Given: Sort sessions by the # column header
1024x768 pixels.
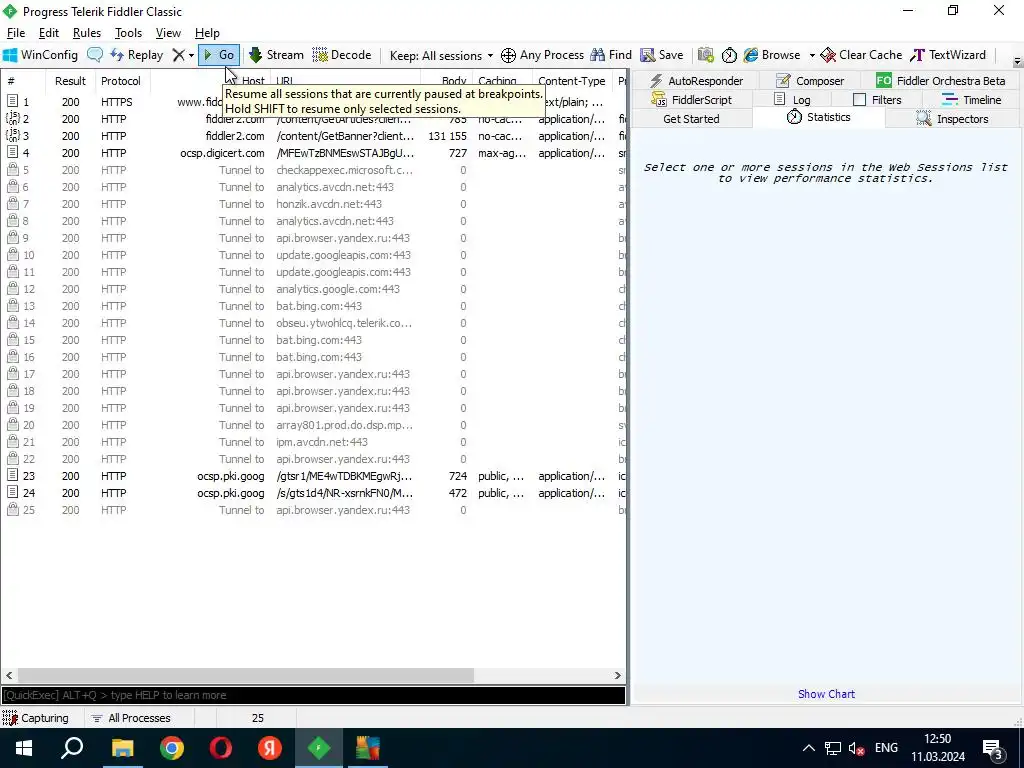Looking at the screenshot, I should [x=24, y=81].
